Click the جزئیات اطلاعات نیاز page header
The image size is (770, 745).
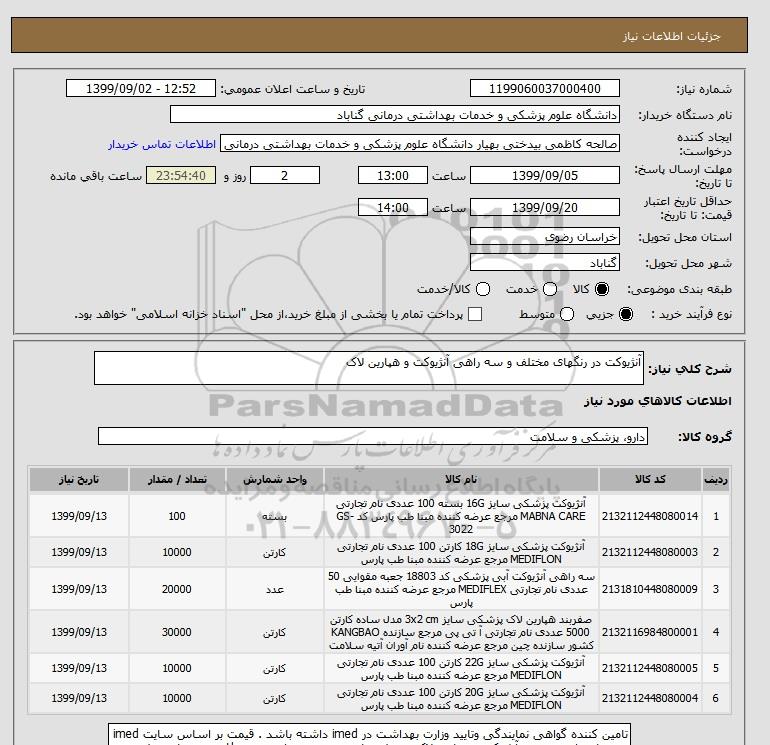pos(671,36)
